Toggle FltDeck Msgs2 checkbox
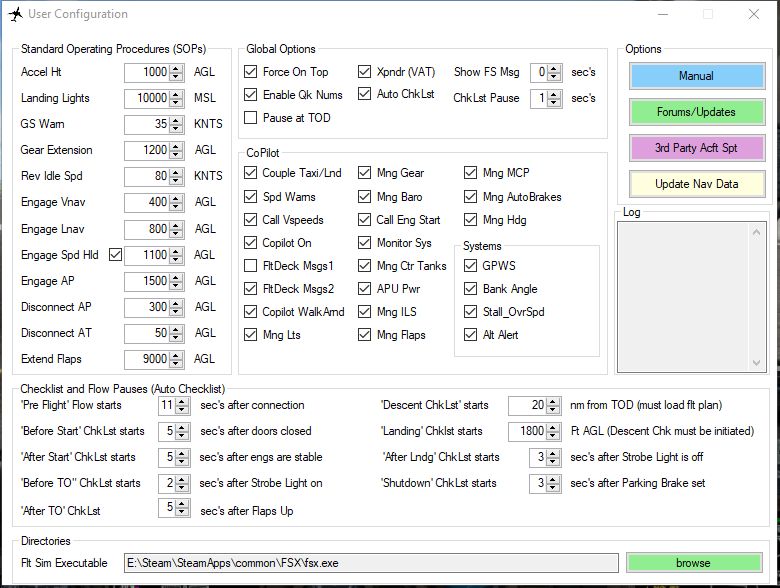 pos(251,289)
